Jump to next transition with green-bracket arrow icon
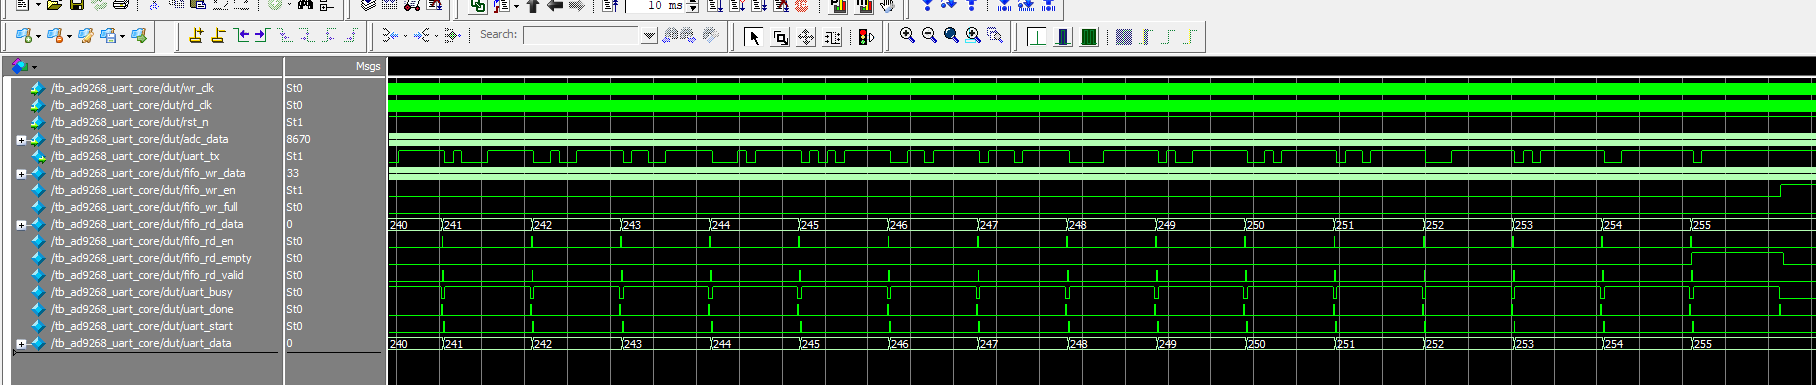 pos(262,36)
